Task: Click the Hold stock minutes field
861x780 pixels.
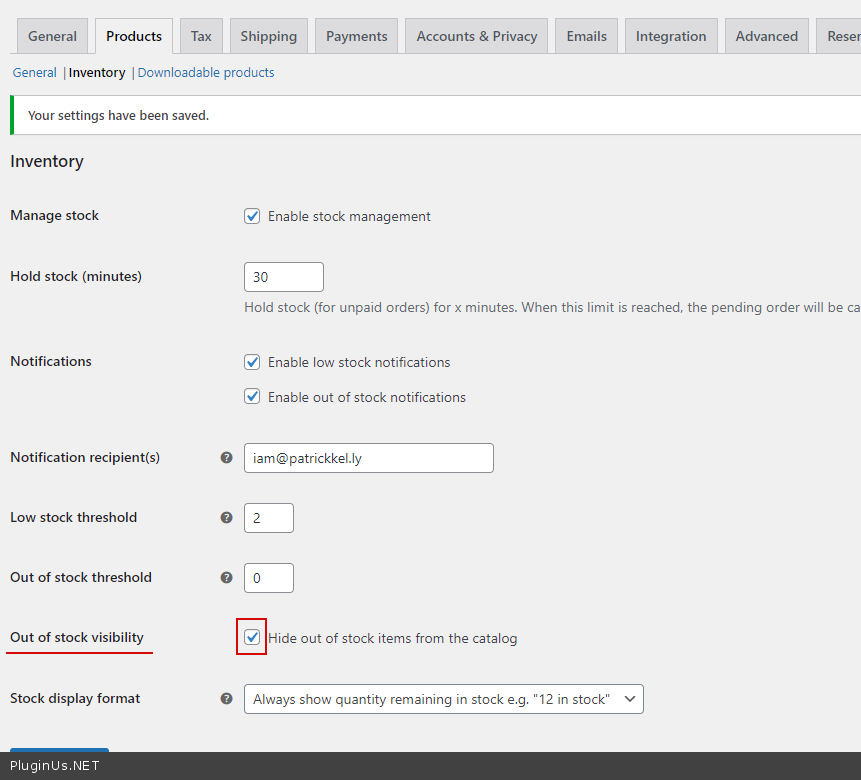Action: pos(283,277)
